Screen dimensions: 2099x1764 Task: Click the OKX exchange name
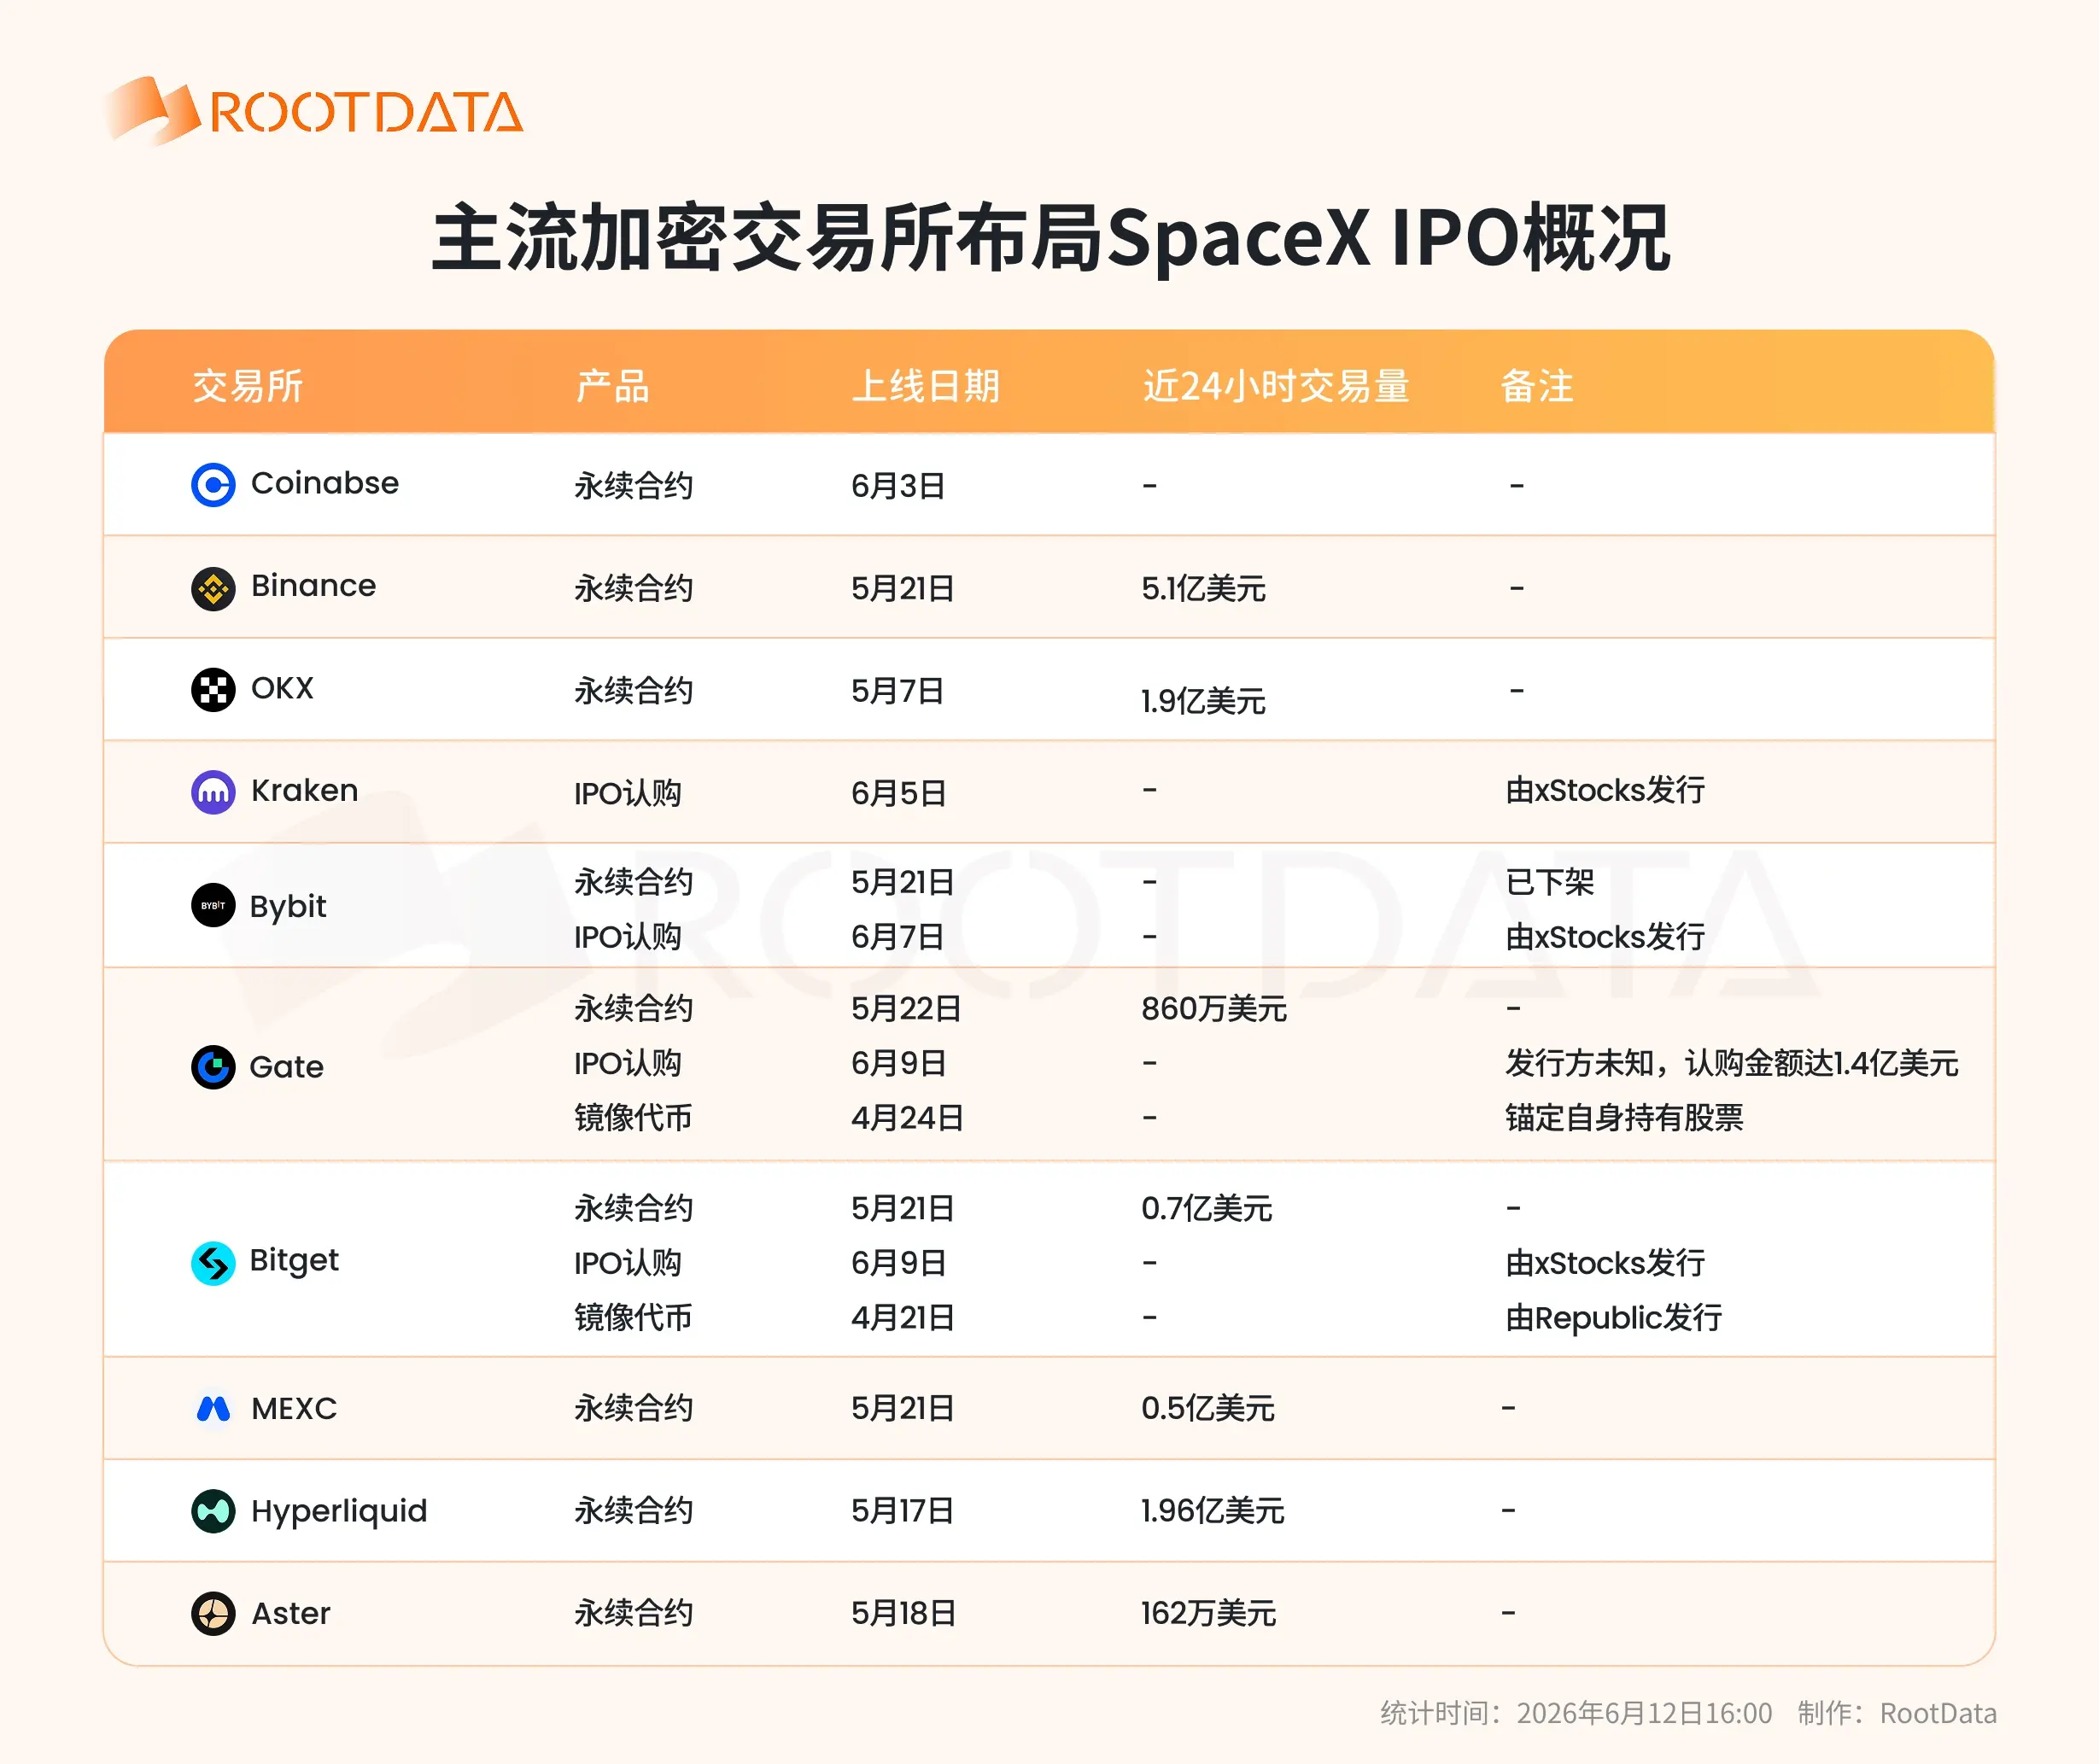click(283, 688)
